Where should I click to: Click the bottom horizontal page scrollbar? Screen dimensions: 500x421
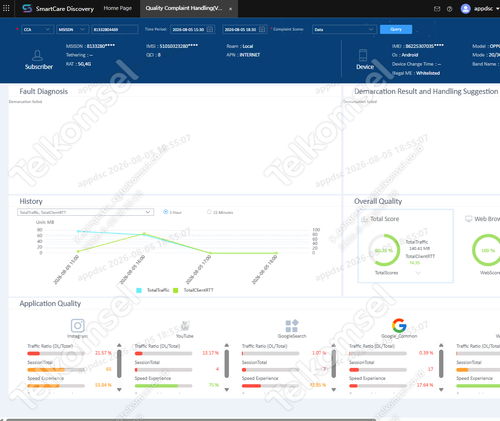191,420
